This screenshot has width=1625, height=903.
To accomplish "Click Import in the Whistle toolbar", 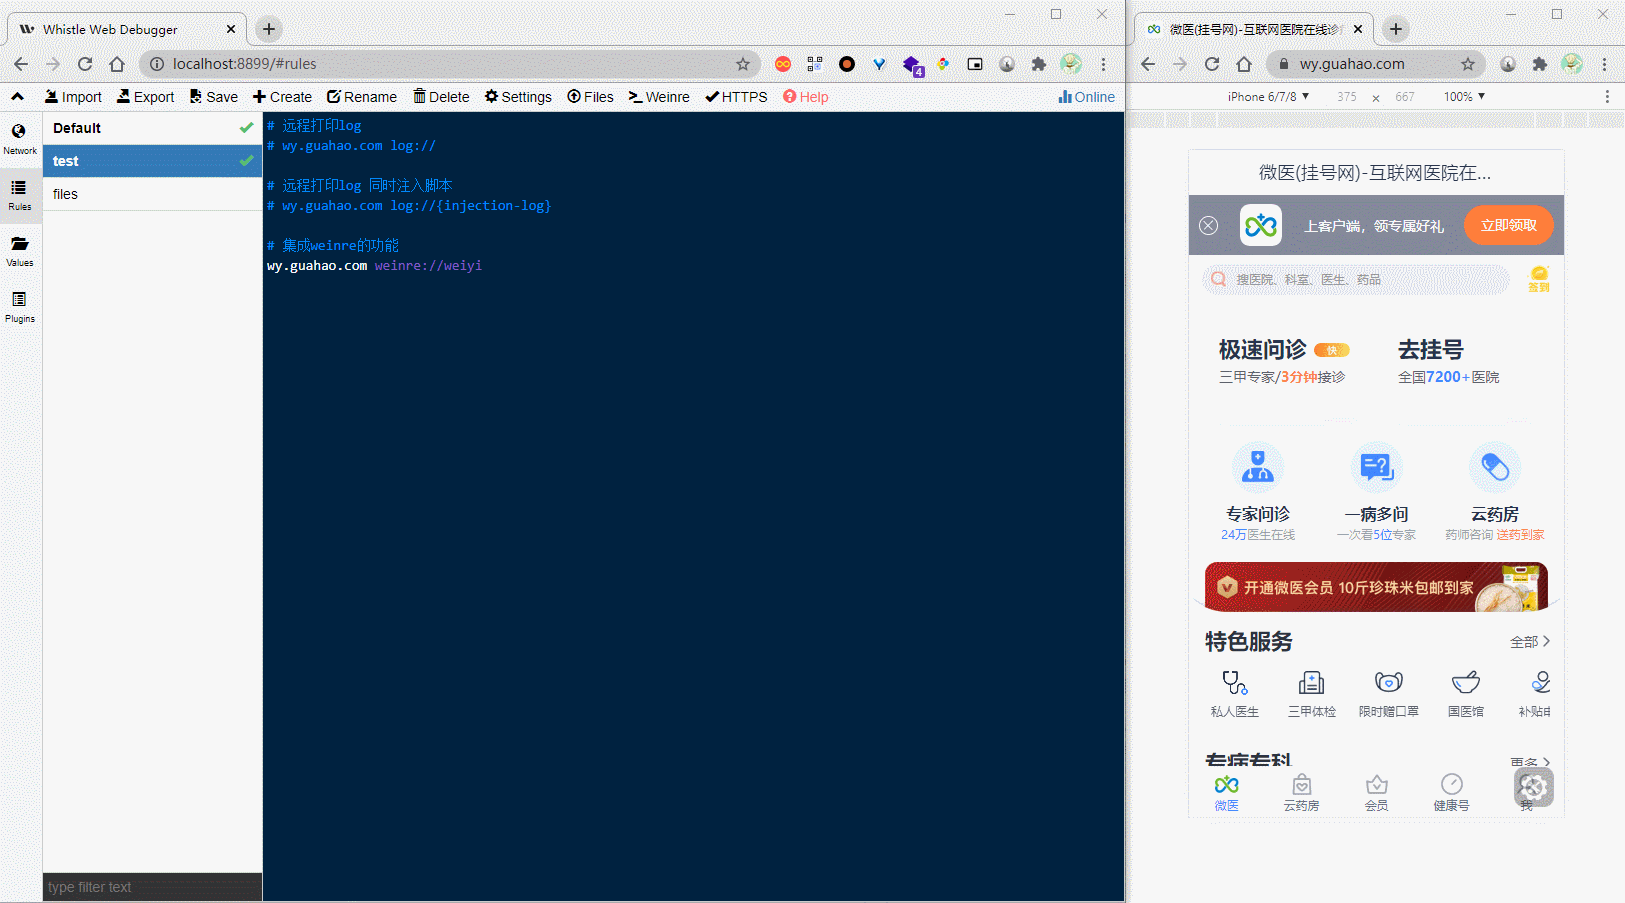I will point(73,97).
